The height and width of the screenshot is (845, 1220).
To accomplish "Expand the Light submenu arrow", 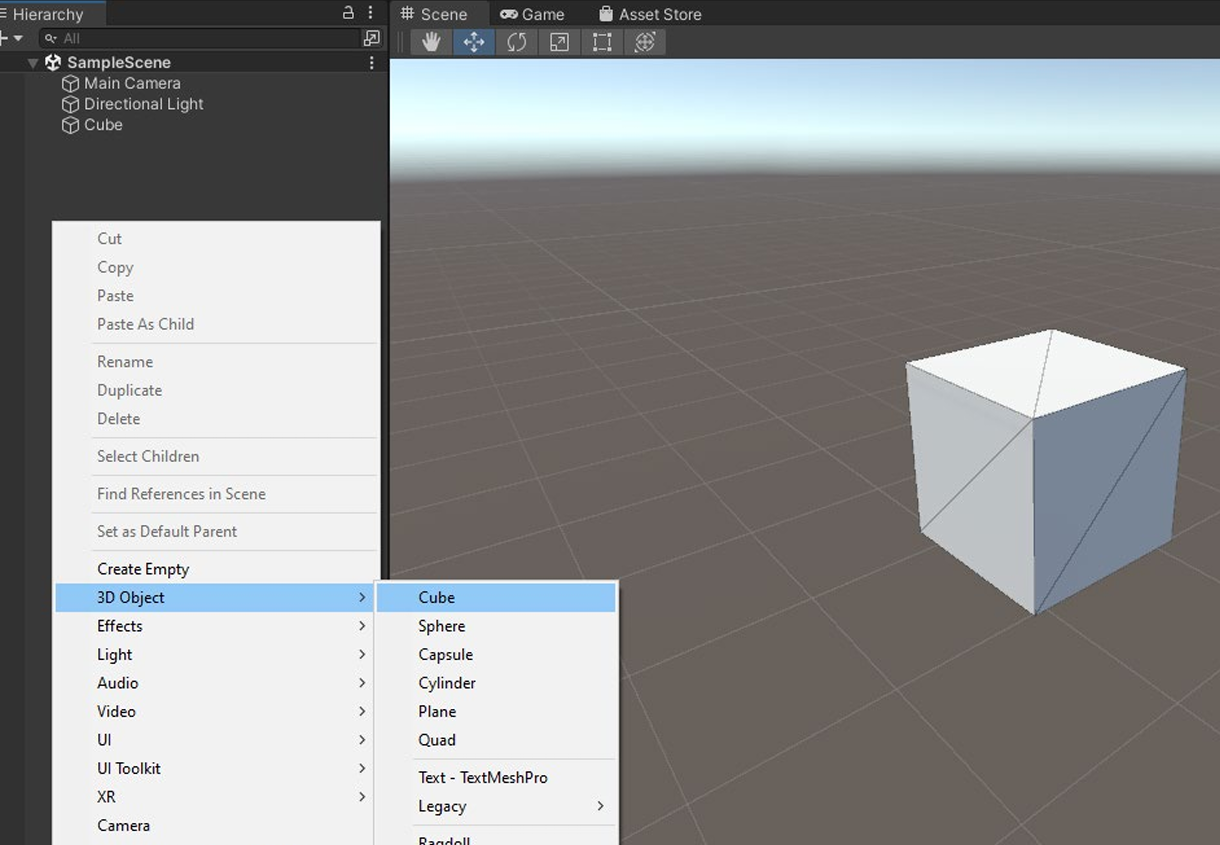I will pos(362,654).
